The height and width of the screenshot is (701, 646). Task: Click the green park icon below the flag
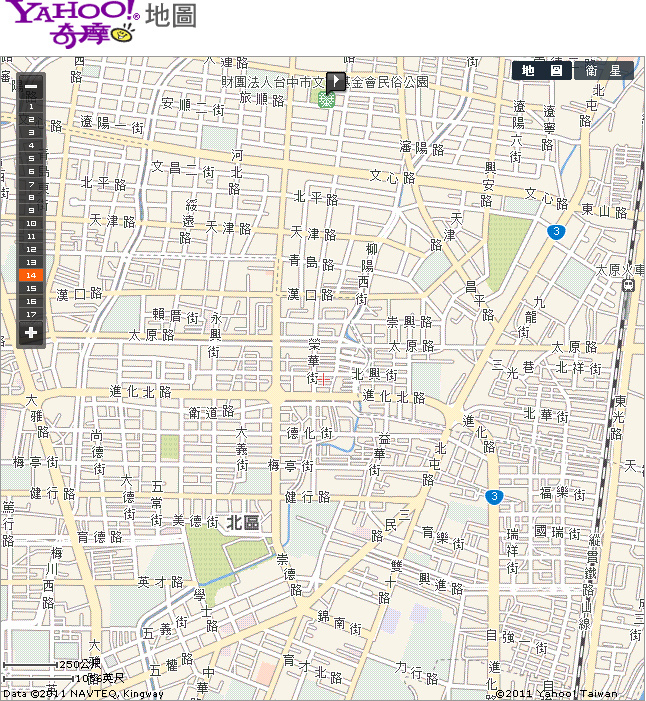[326, 99]
